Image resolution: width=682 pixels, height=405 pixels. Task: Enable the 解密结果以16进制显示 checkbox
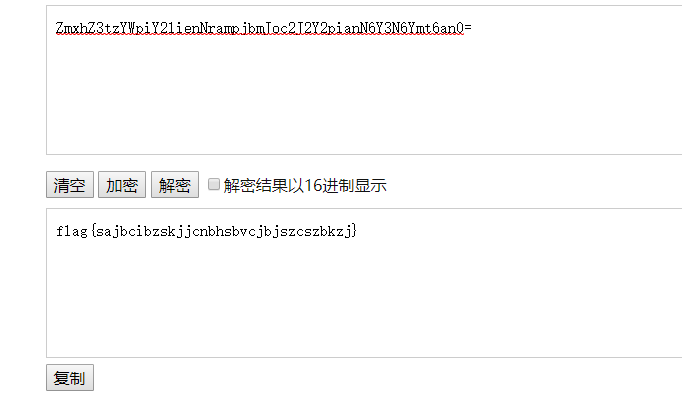click(214, 184)
